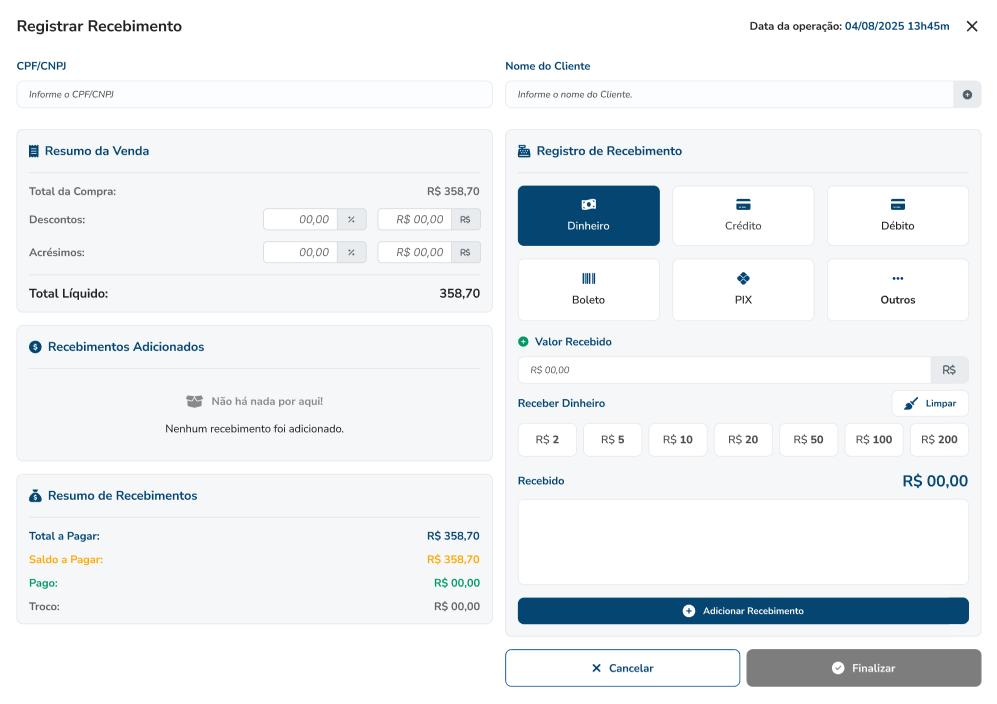Add R$ 200 cash bill
Screen dimensions: 997x704
pos(939,440)
